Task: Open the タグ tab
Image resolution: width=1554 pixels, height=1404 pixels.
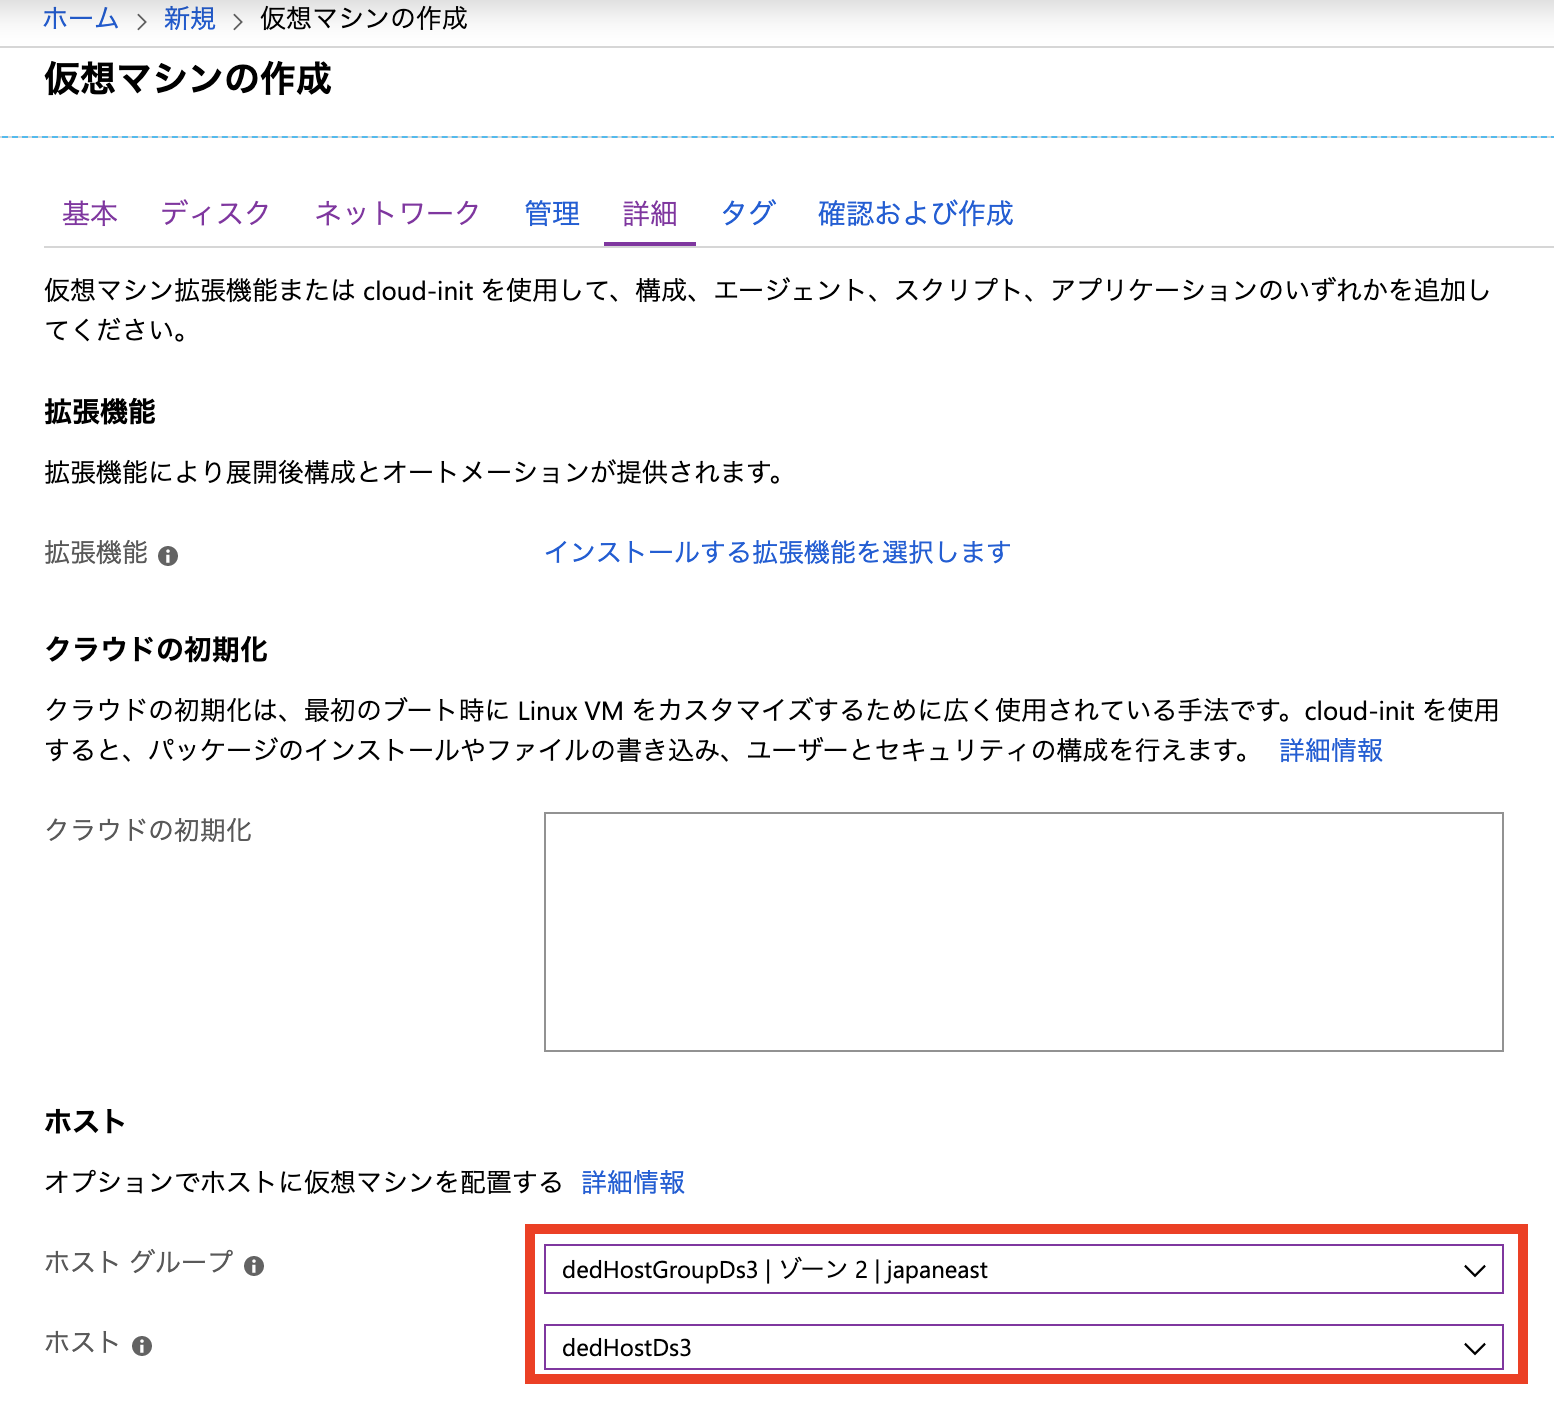Action: [x=748, y=213]
